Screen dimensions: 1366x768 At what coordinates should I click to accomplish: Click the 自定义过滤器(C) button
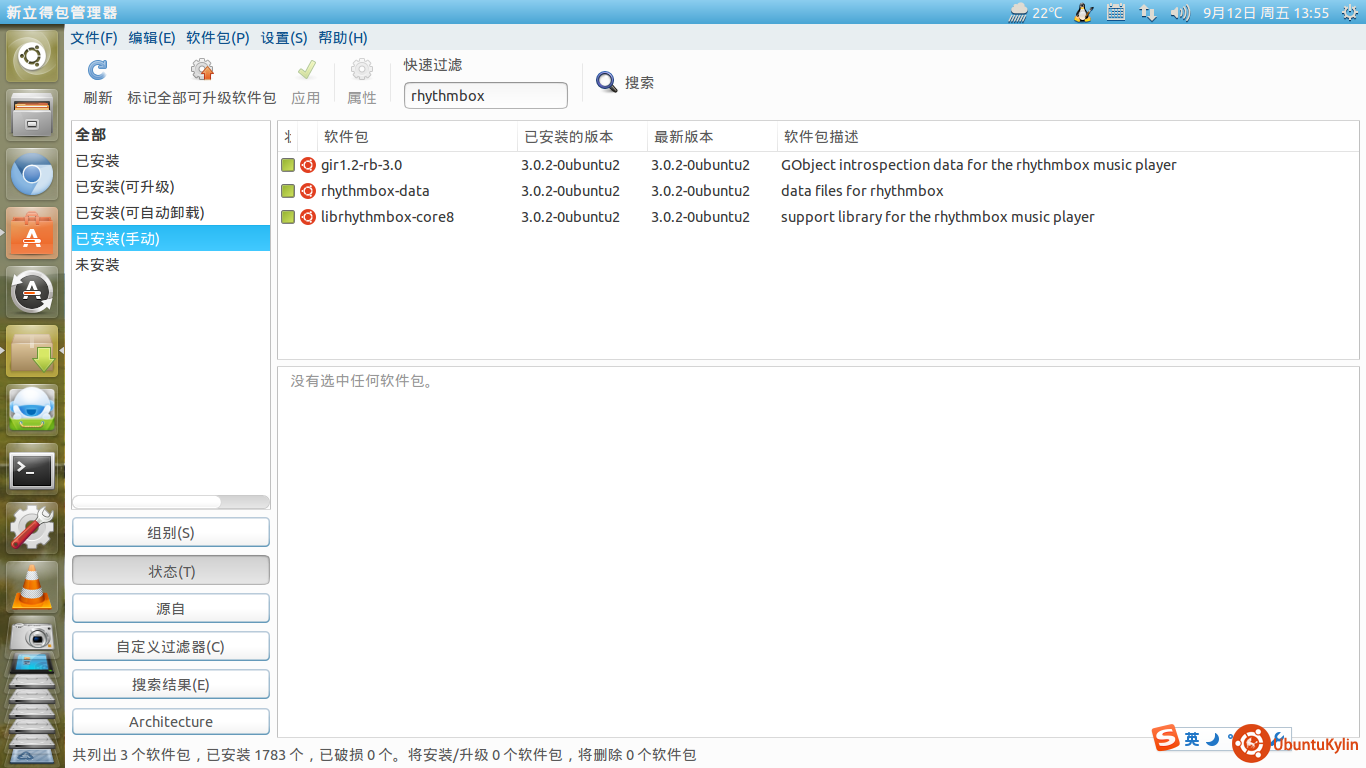click(x=171, y=647)
